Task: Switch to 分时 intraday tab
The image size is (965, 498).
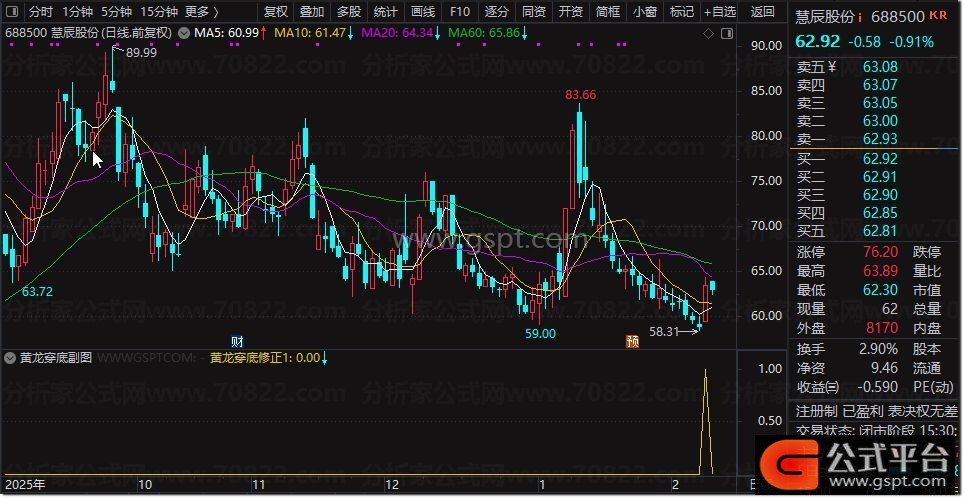Action: coord(40,12)
